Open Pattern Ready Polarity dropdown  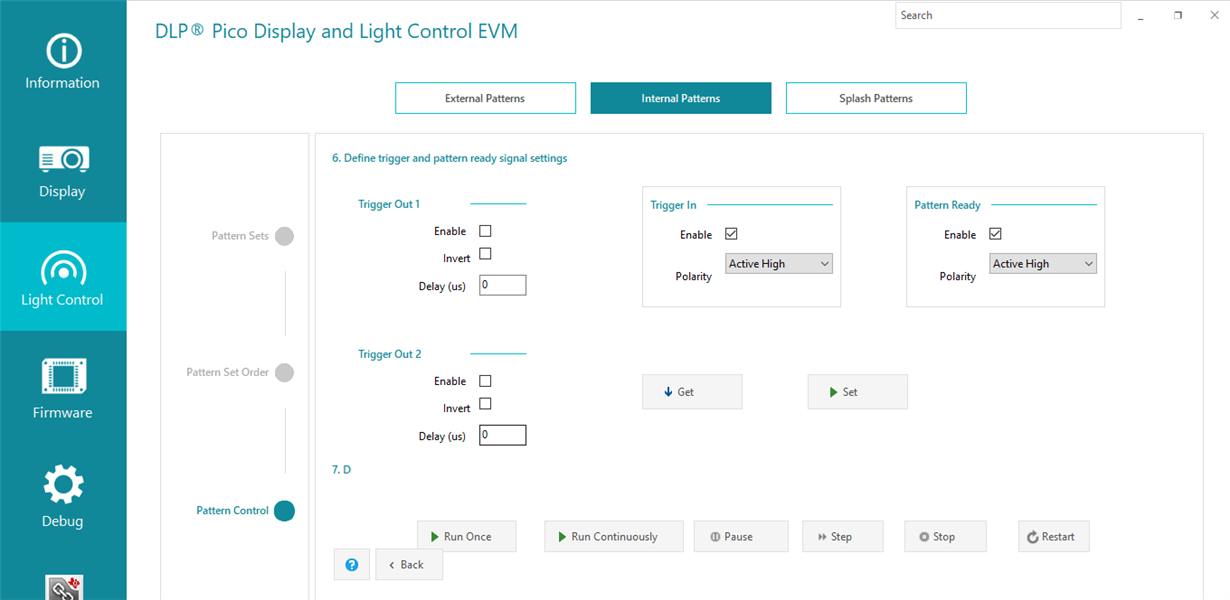1043,264
